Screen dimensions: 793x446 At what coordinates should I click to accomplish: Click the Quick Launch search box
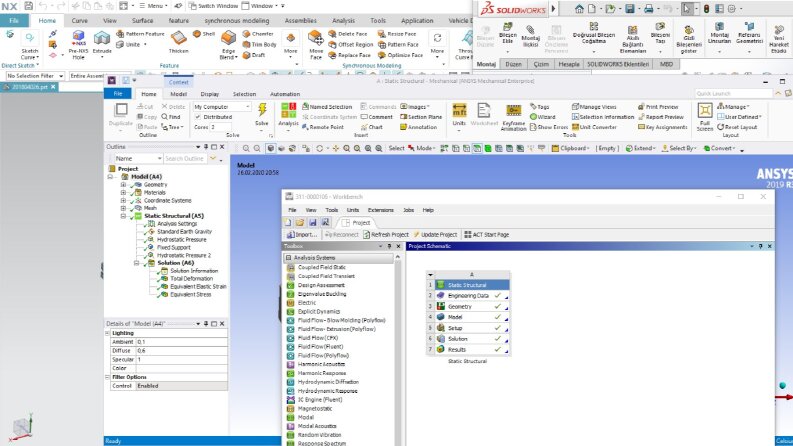point(733,94)
